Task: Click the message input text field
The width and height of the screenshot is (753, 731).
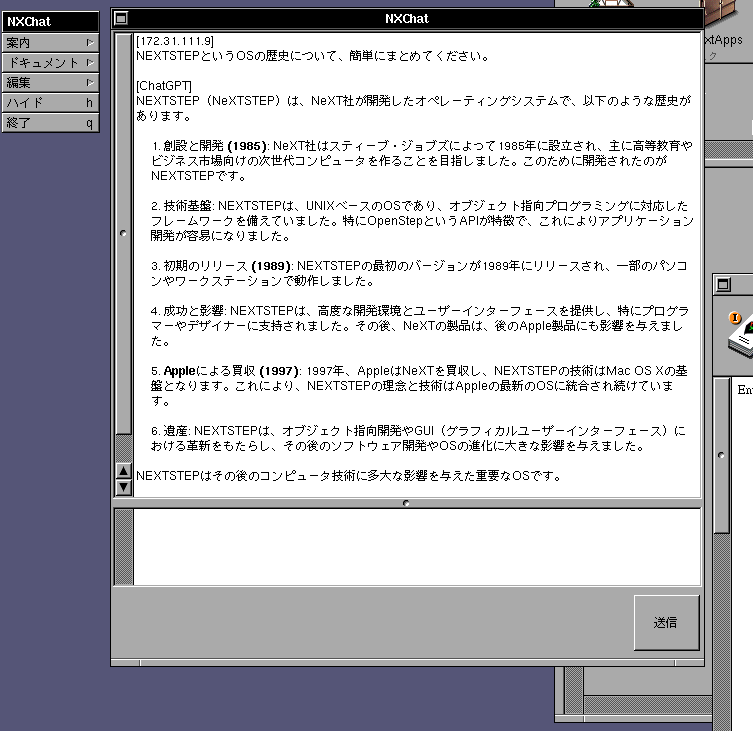Action: [x=417, y=547]
